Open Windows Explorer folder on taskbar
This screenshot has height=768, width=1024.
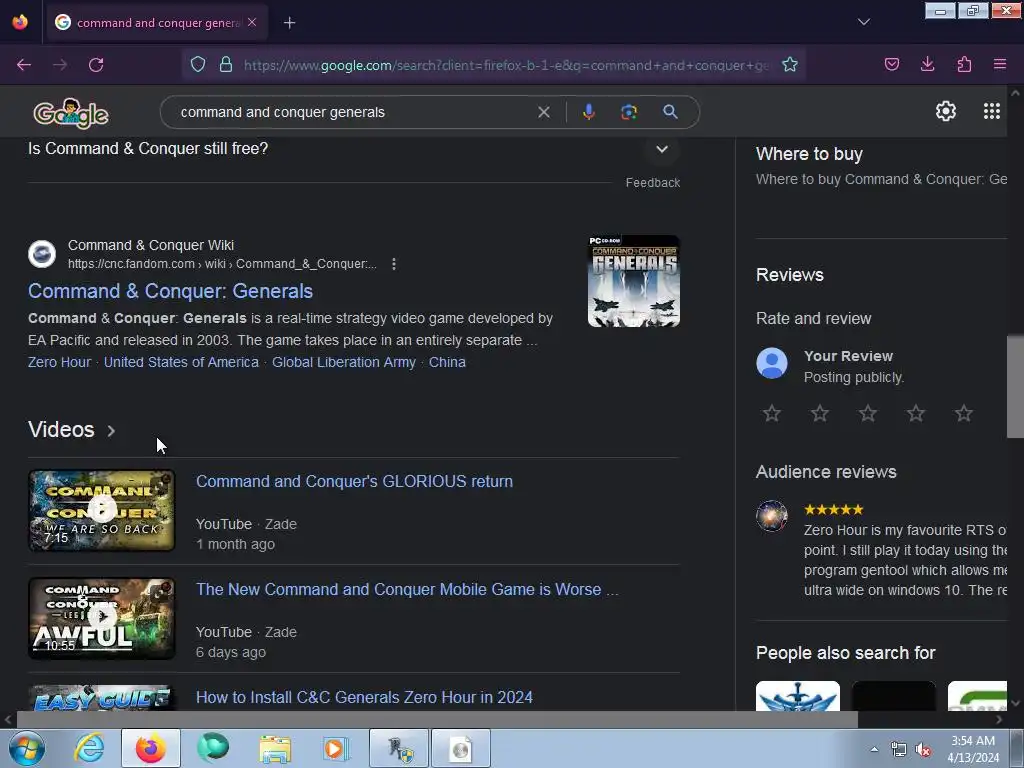coord(275,748)
